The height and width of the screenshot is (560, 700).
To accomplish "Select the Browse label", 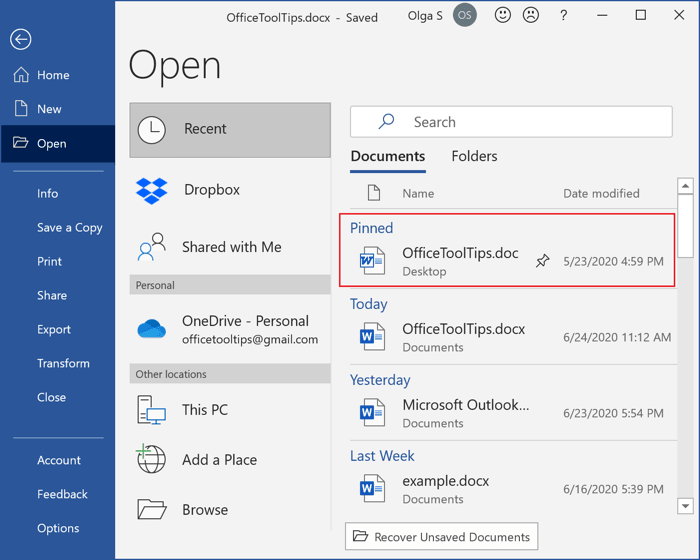I will click(x=205, y=510).
